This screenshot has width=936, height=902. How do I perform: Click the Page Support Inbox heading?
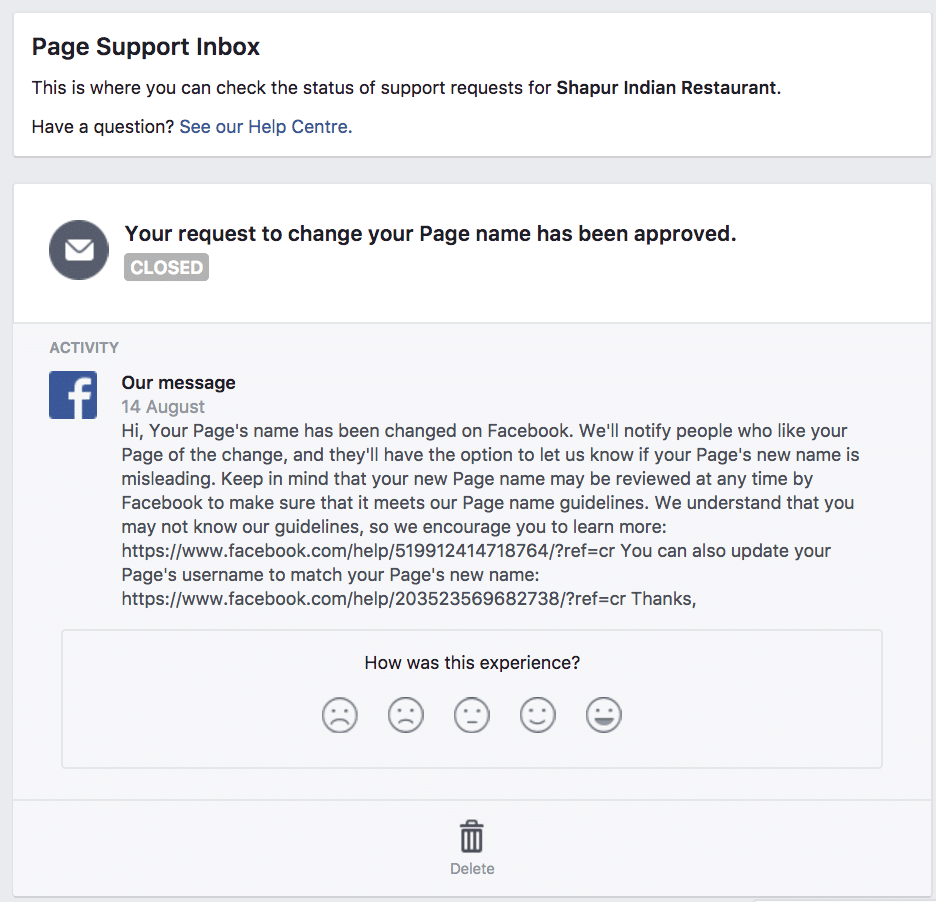(x=146, y=47)
